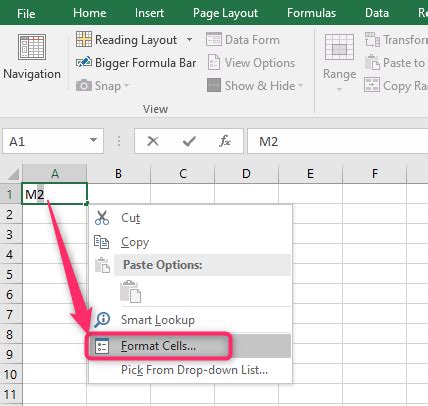This screenshot has width=428, height=406.
Task: Cancel the entry with the X button
Action: [153, 141]
